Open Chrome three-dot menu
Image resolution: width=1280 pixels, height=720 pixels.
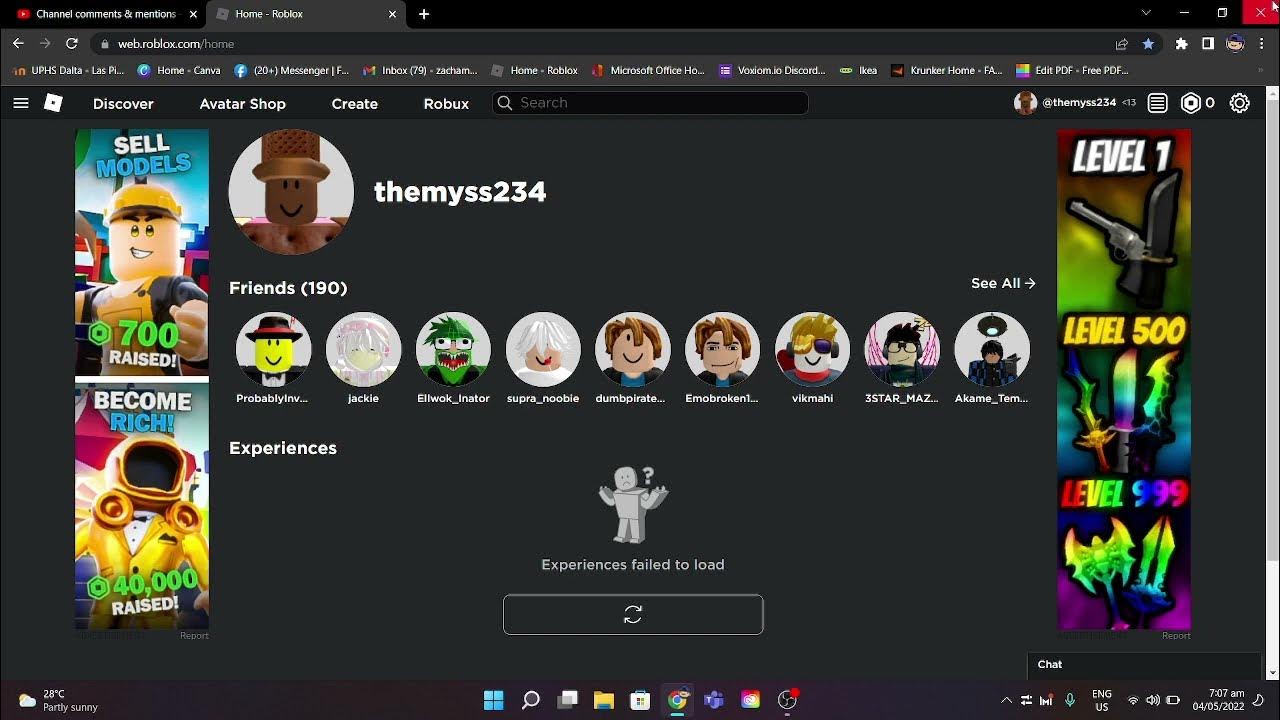(x=1262, y=44)
